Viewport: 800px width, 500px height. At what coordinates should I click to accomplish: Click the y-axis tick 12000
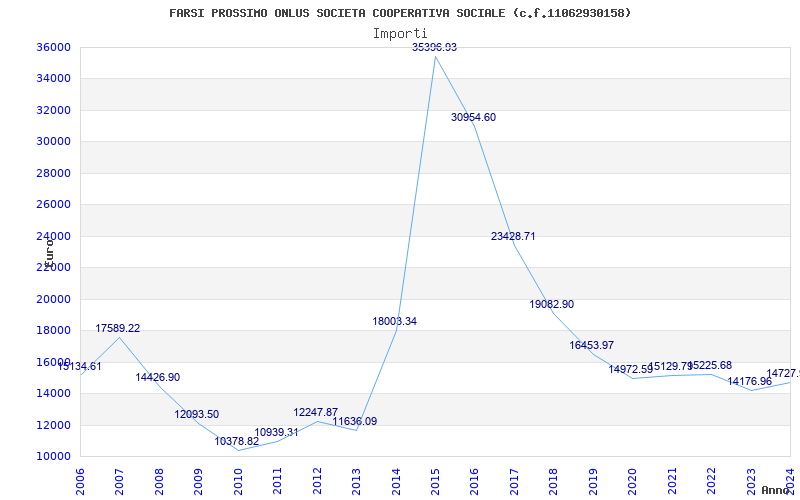tap(53, 425)
